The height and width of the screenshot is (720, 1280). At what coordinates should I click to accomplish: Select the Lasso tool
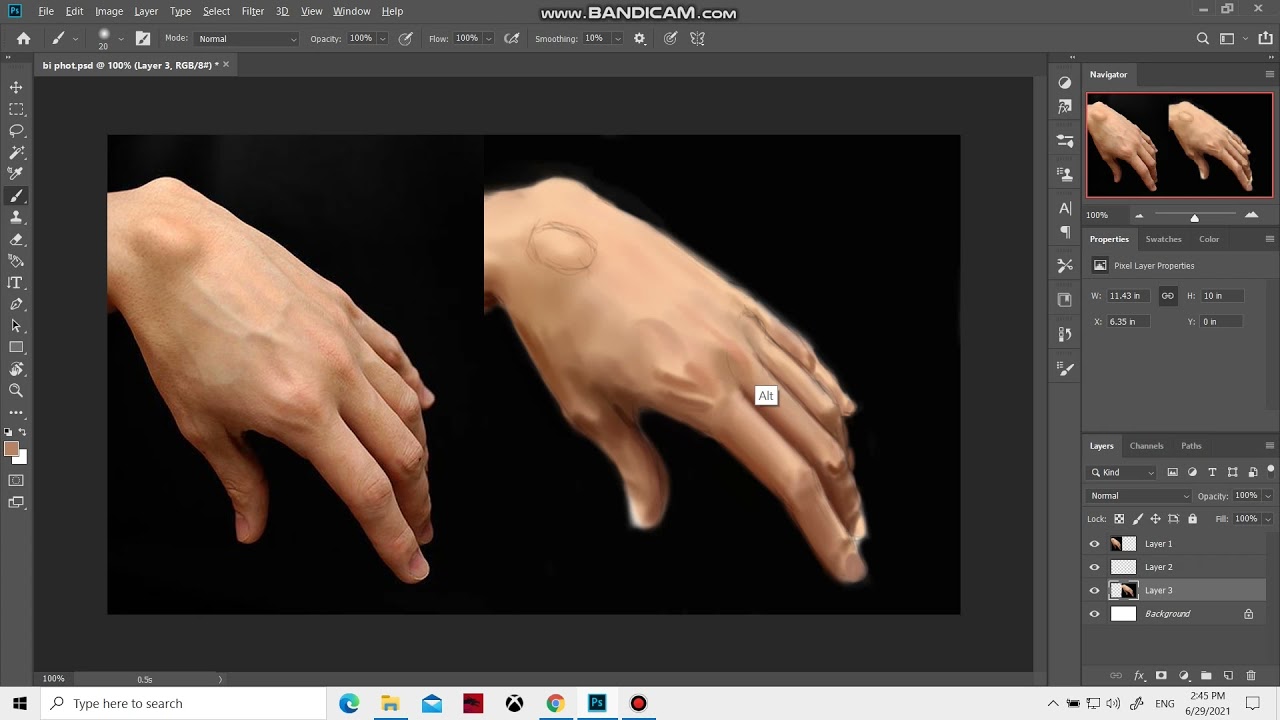pyautogui.click(x=16, y=131)
